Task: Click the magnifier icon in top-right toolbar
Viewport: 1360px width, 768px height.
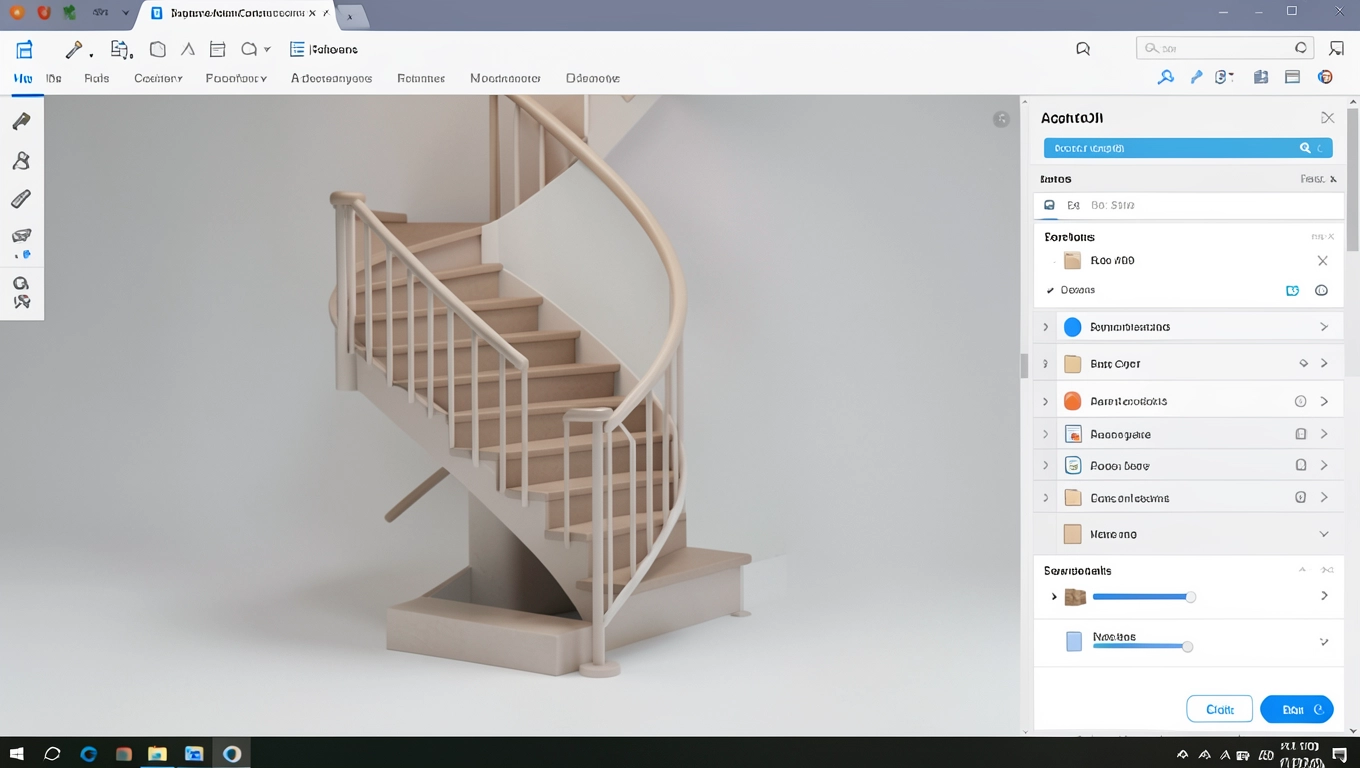Action: 1165,77
